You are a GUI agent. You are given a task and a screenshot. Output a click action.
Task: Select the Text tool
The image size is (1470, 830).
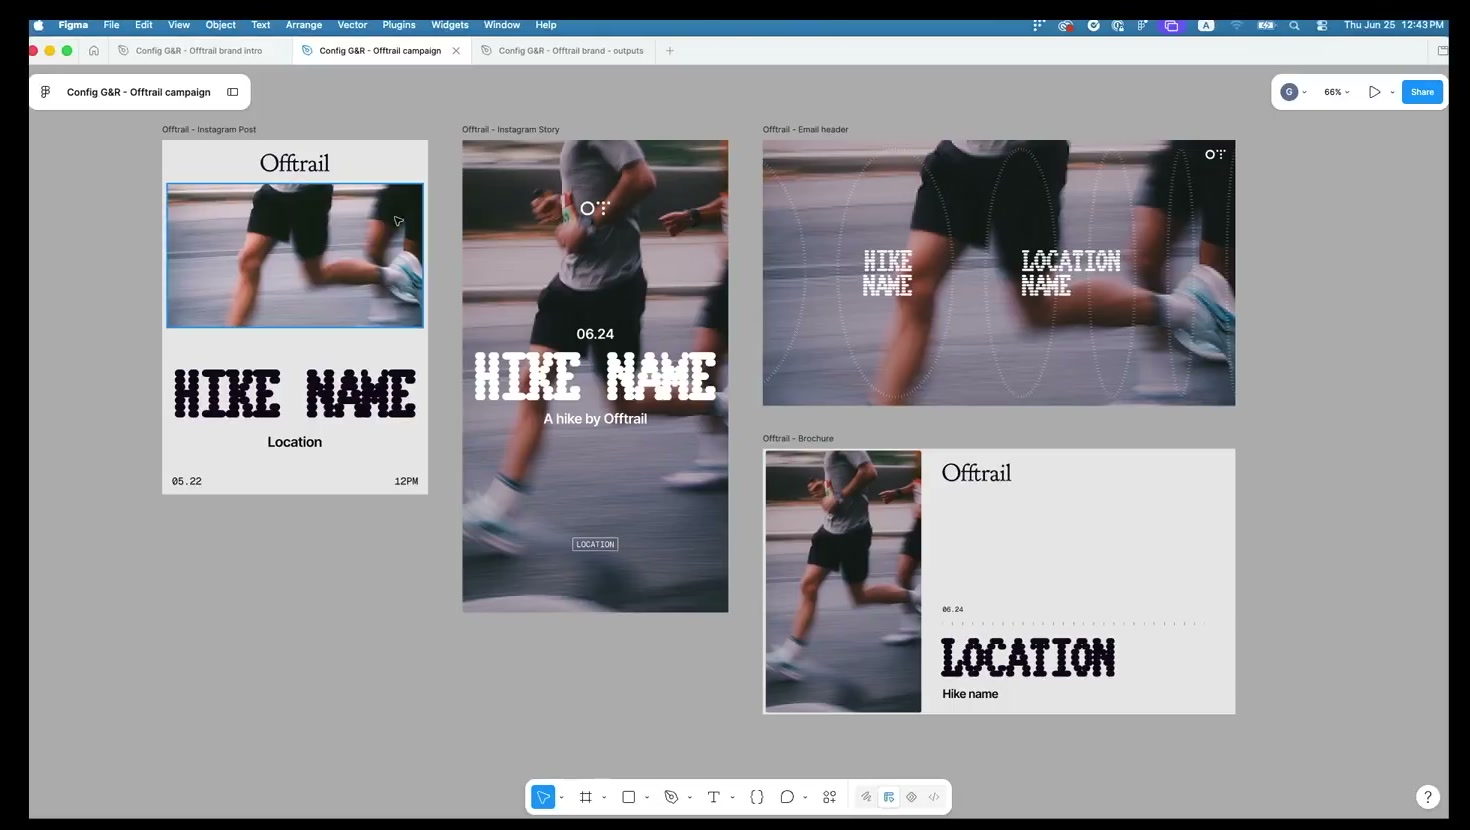coord(714,797)
